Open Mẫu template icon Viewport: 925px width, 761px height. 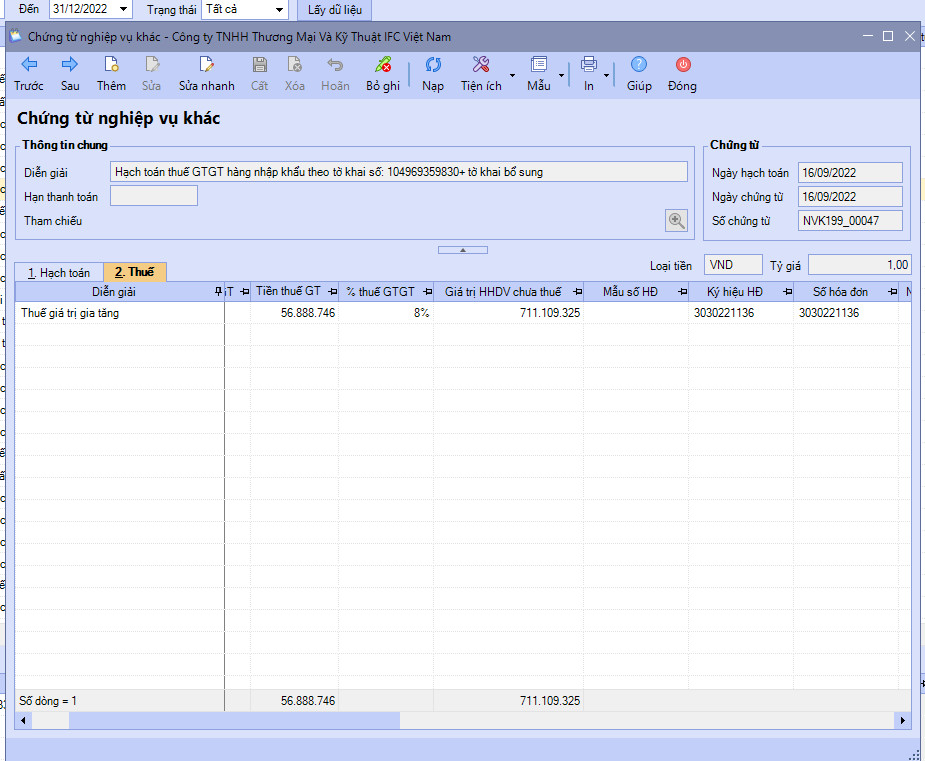(x=539, y=64)
